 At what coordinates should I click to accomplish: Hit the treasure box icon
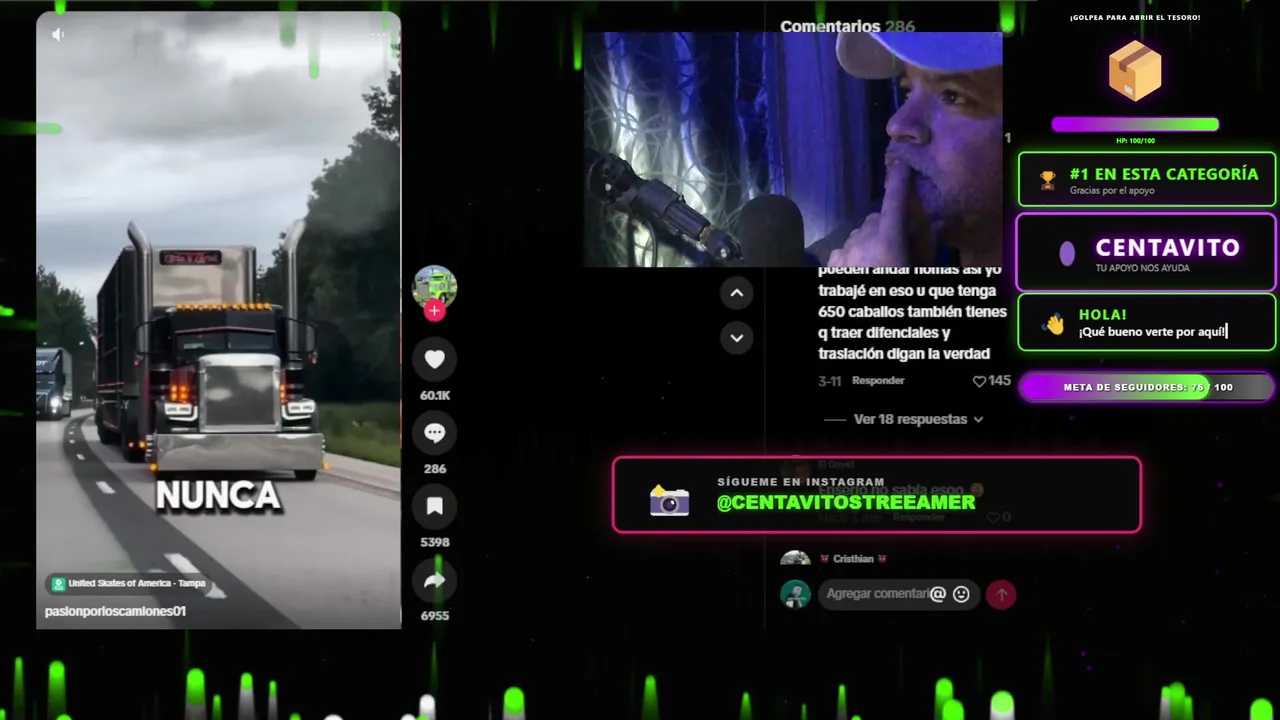(1135, 71)
